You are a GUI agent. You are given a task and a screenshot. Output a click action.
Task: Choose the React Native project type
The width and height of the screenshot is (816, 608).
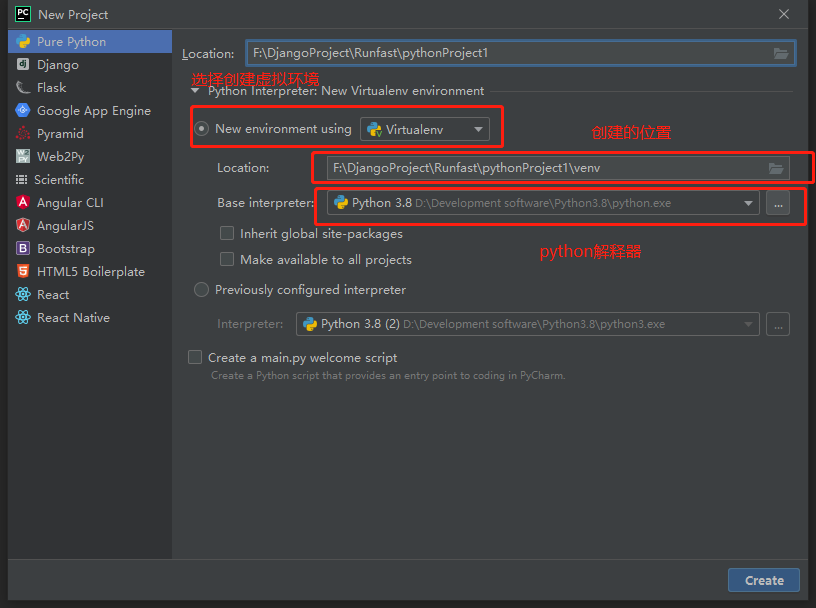[90, 318]
